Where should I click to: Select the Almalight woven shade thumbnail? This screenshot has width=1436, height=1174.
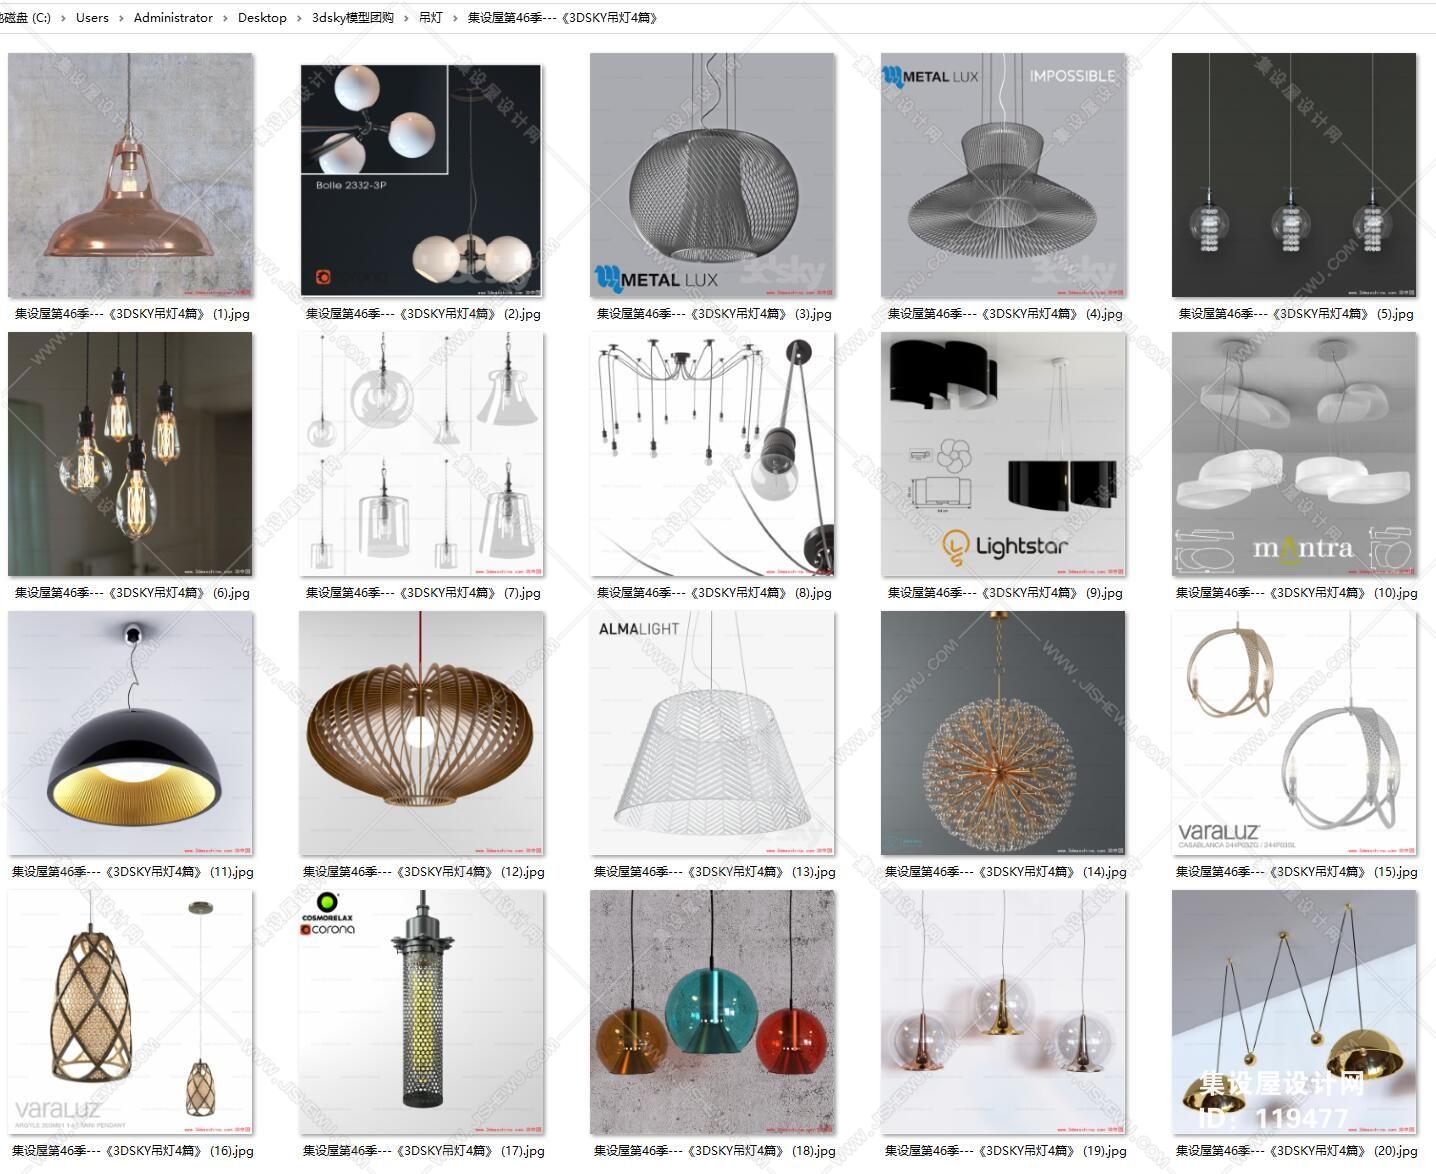pyautogui.click(x=712, y=734)
